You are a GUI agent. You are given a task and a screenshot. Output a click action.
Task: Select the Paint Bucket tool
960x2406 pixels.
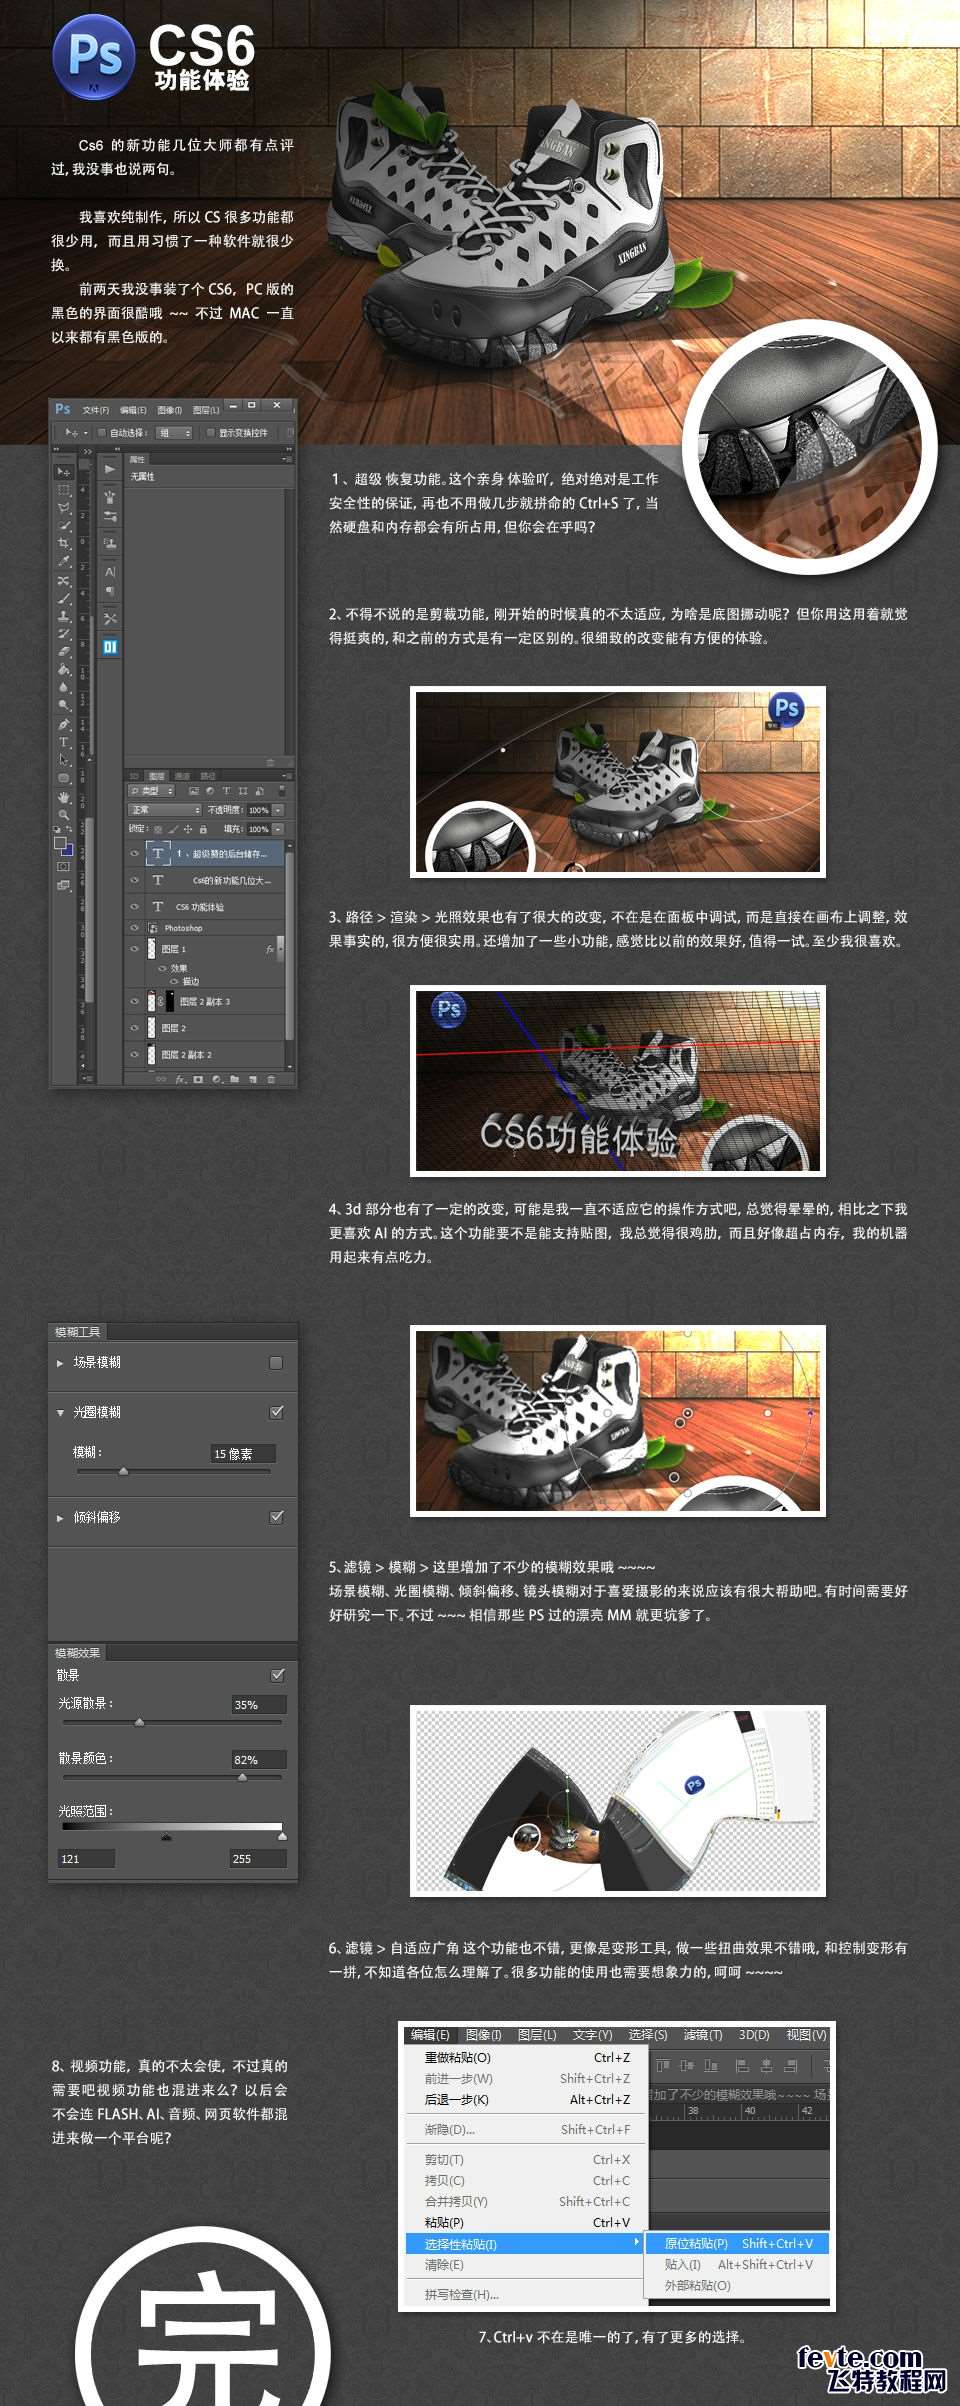tap(63, 669)
